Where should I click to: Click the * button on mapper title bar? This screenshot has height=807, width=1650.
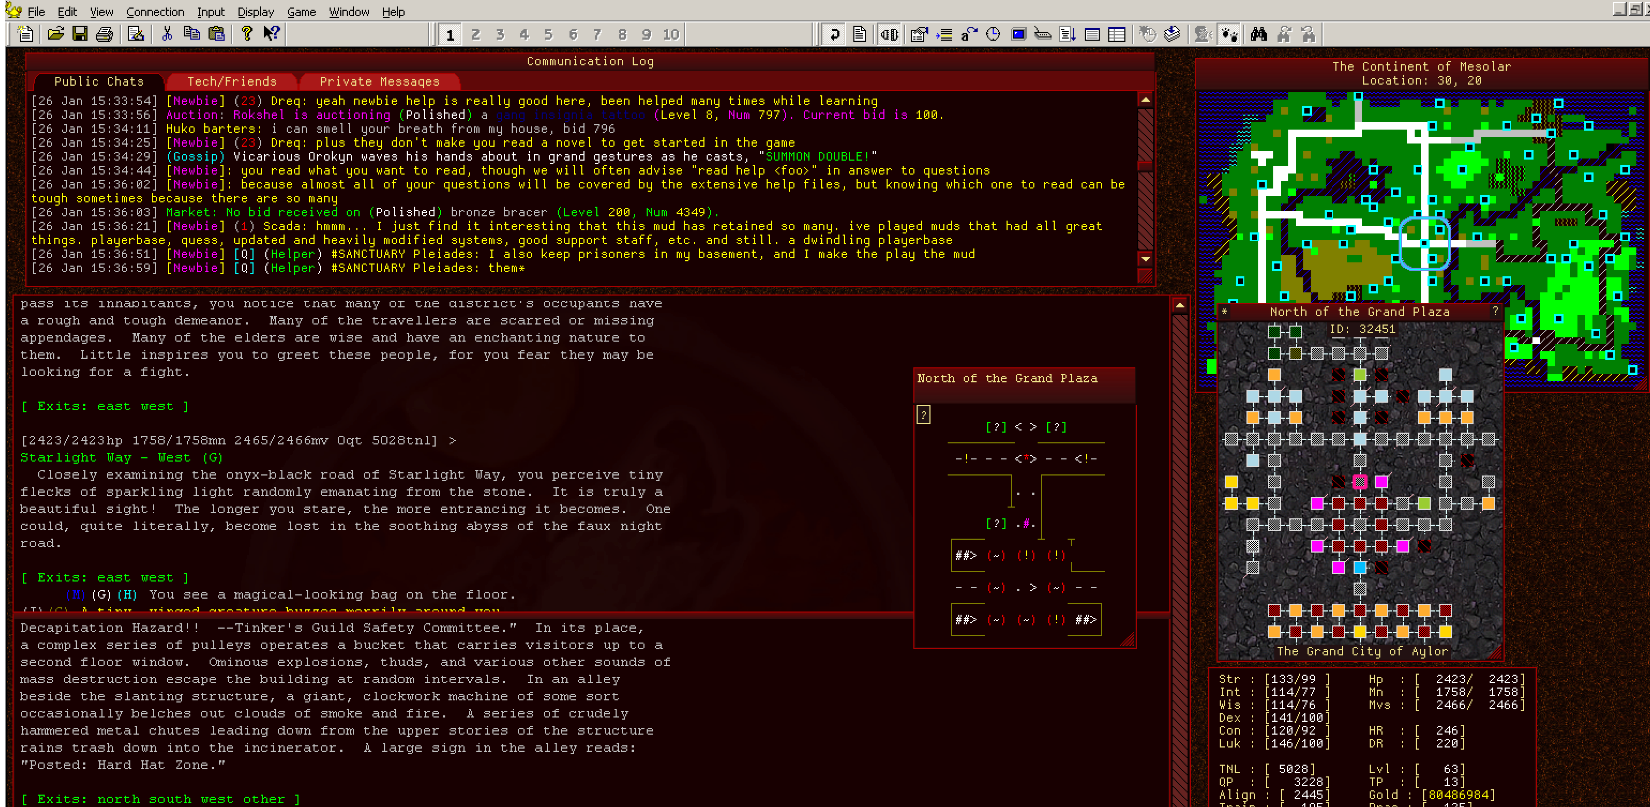click(1224, 312)
